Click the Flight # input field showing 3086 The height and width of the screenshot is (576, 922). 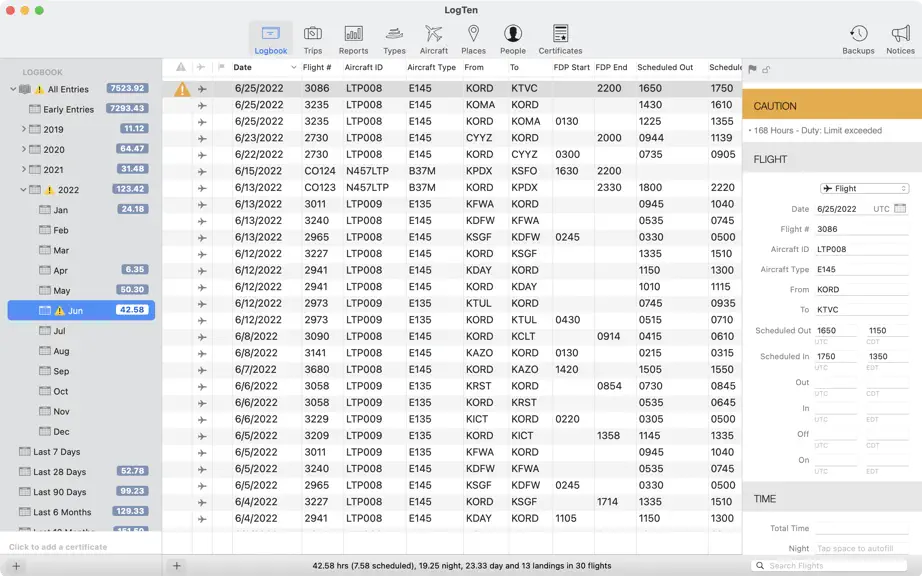861,229
